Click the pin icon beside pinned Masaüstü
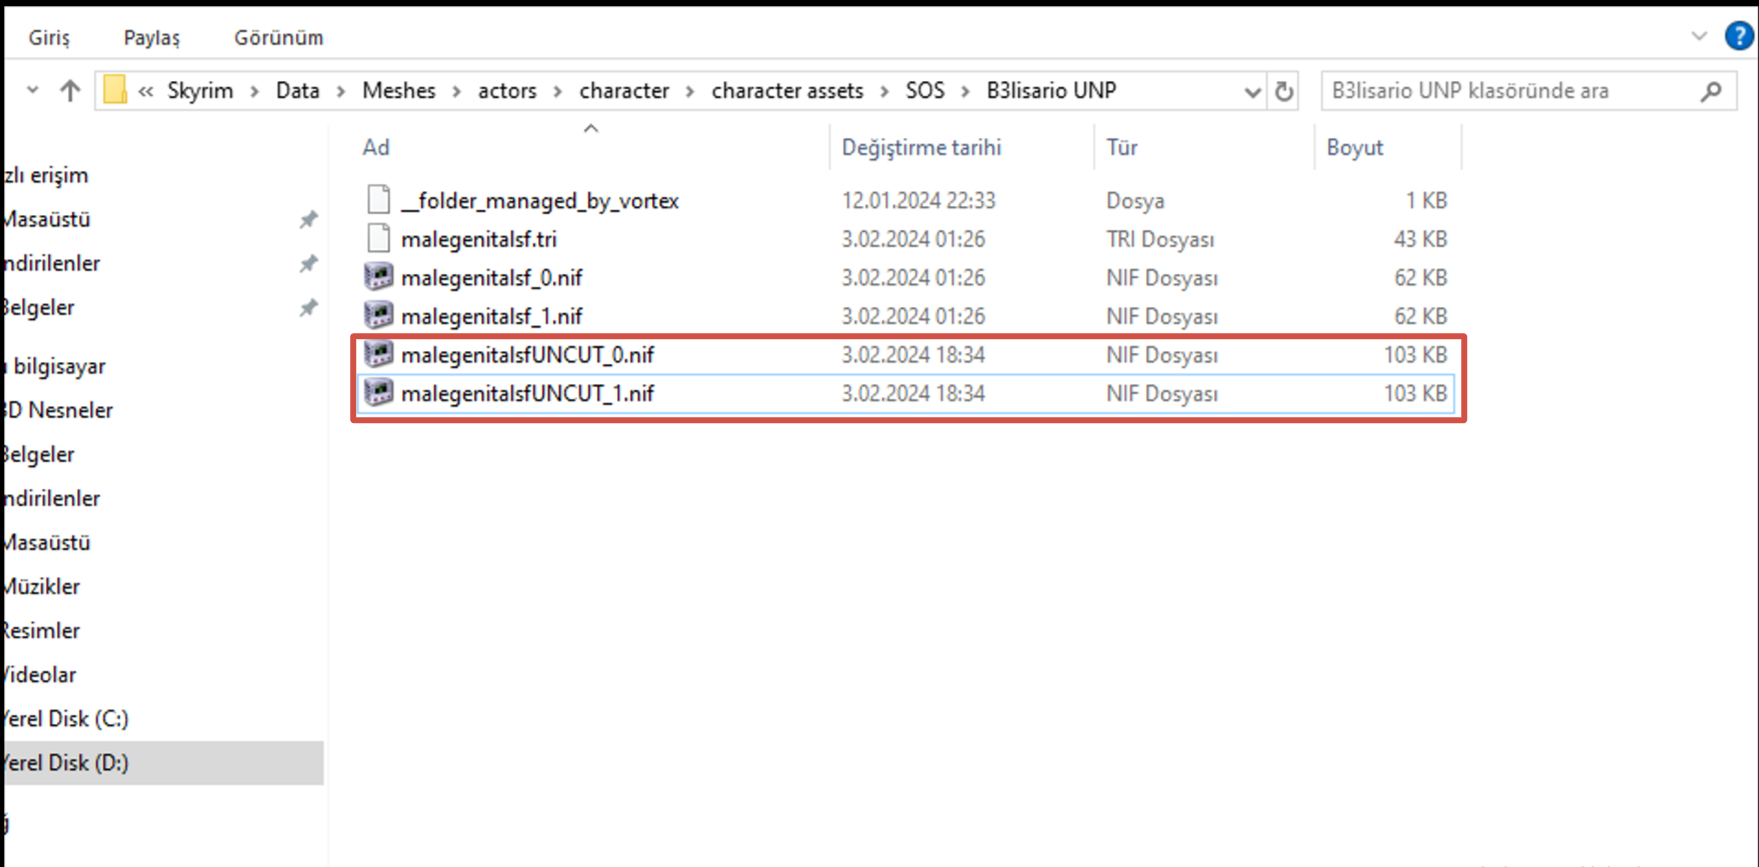 point(308,219)
